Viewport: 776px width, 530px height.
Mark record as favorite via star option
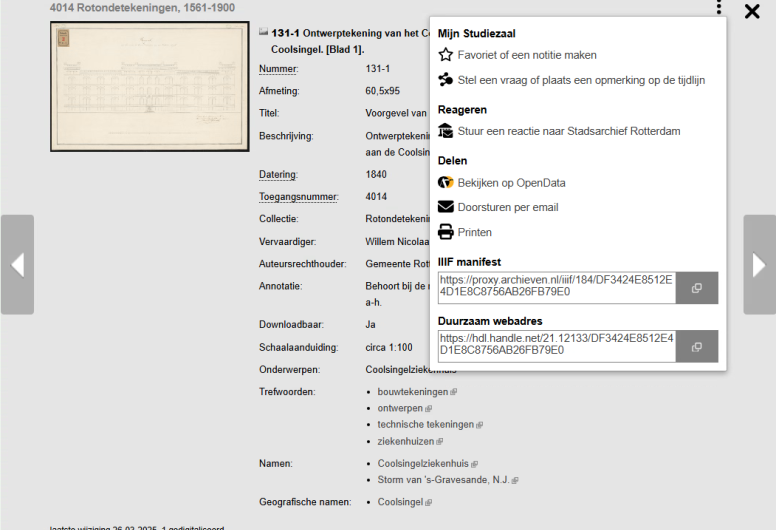(526, 55)
